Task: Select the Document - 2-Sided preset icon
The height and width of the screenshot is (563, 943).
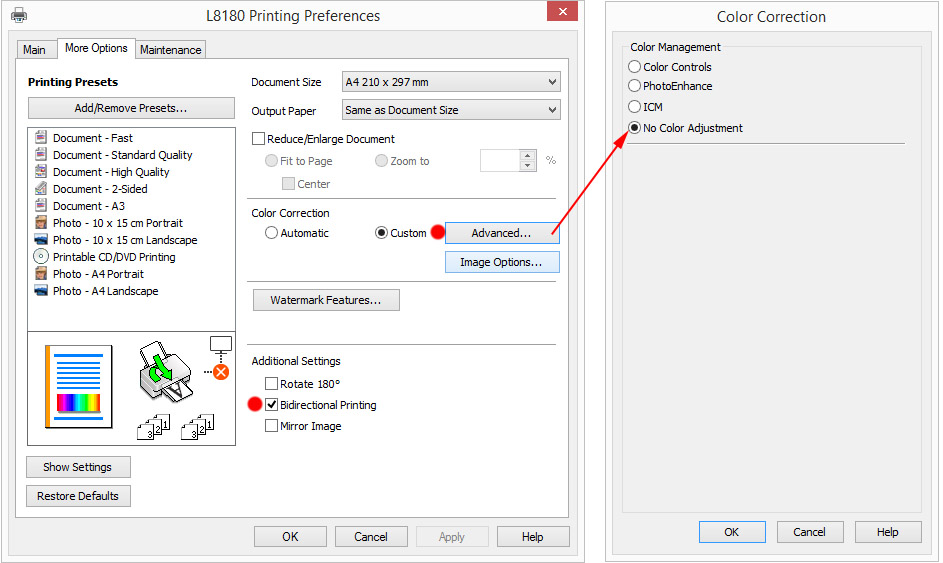Action: [41, 189]
